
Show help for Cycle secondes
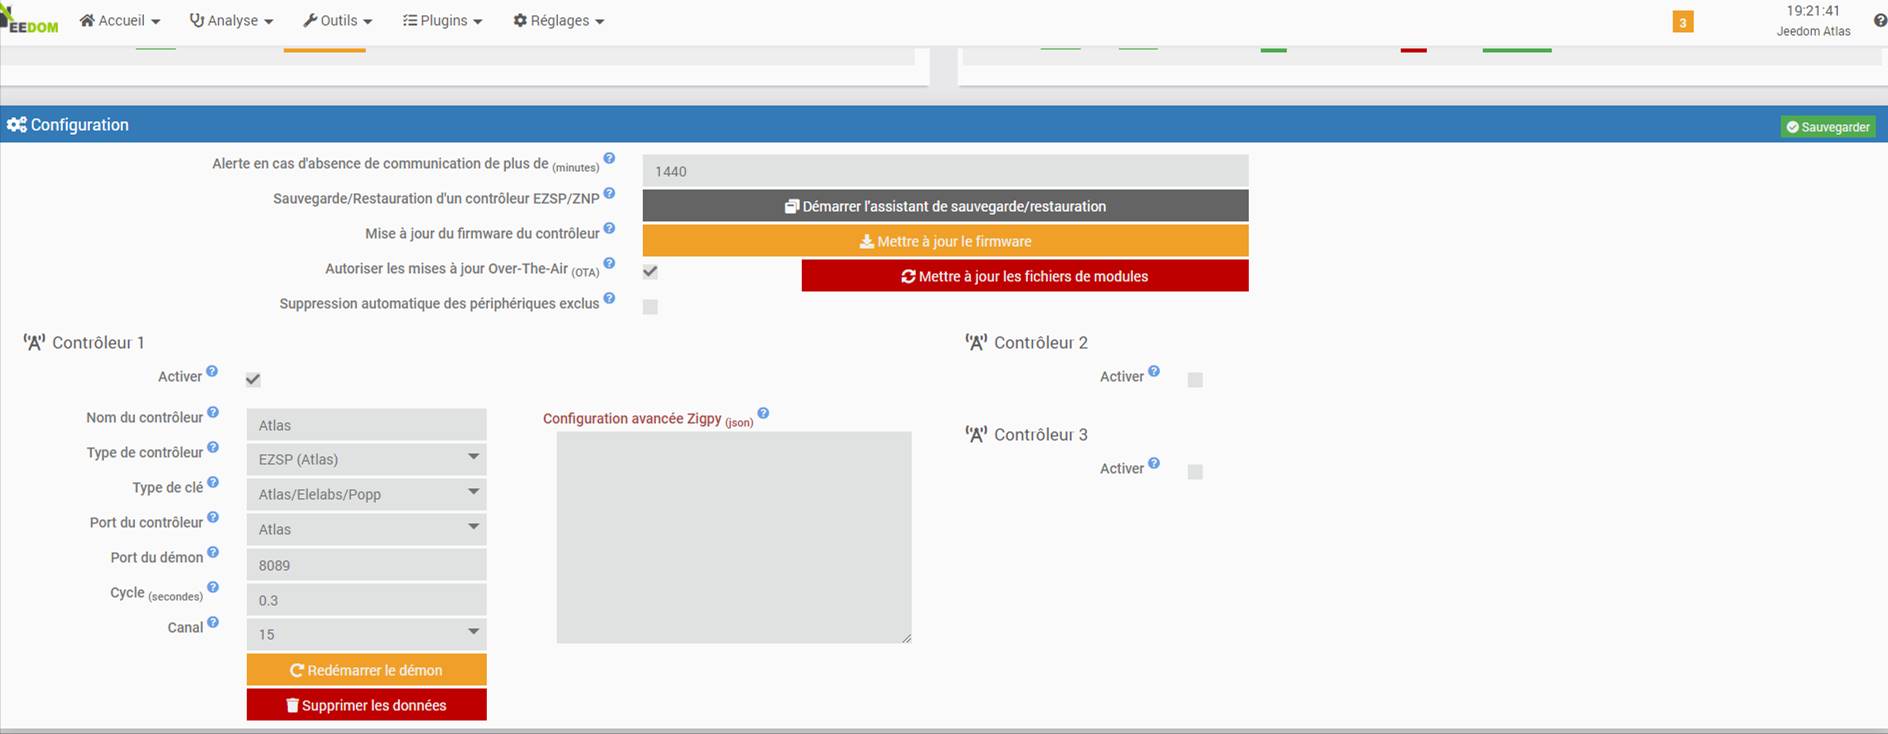click(x=213, y=587)
